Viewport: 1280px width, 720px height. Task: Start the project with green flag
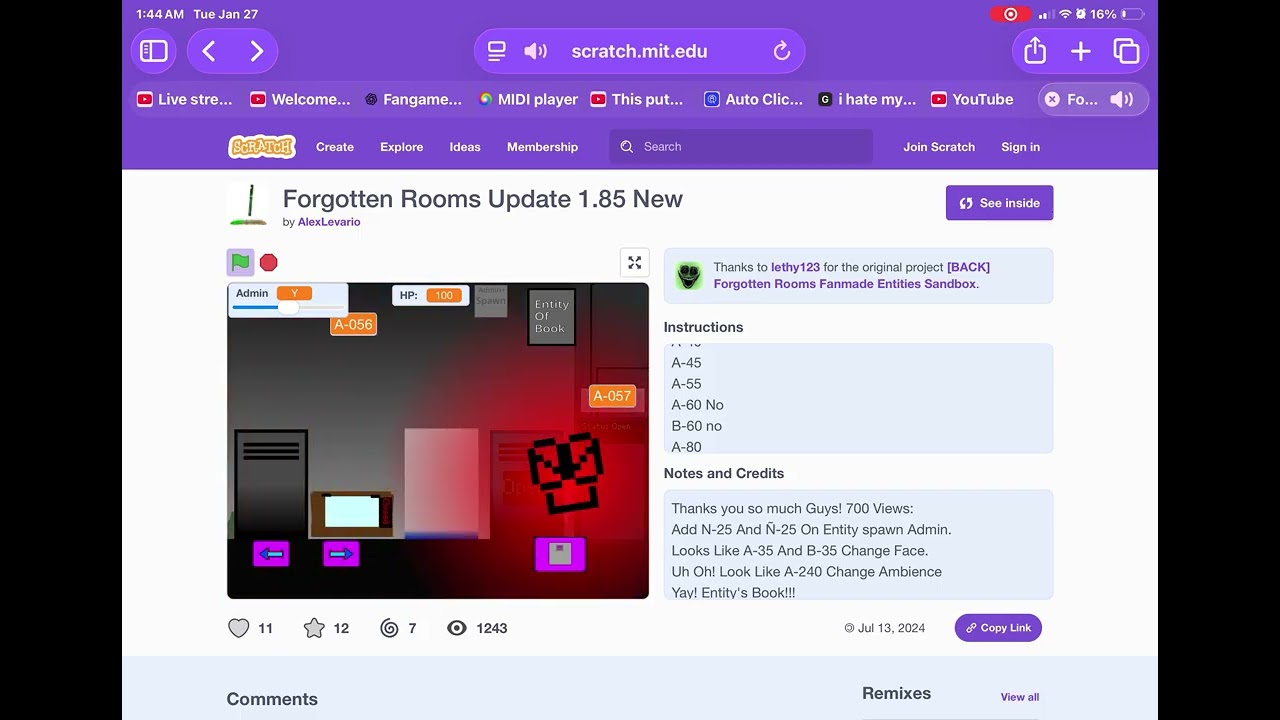click(240, 262)
